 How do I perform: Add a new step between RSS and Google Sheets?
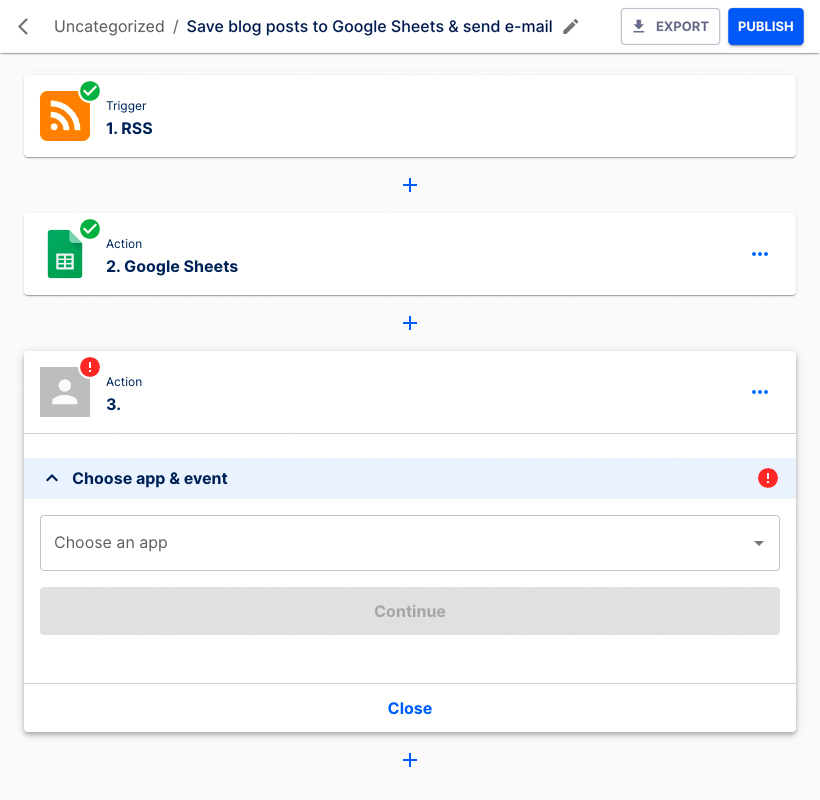[x=410, y=185]
